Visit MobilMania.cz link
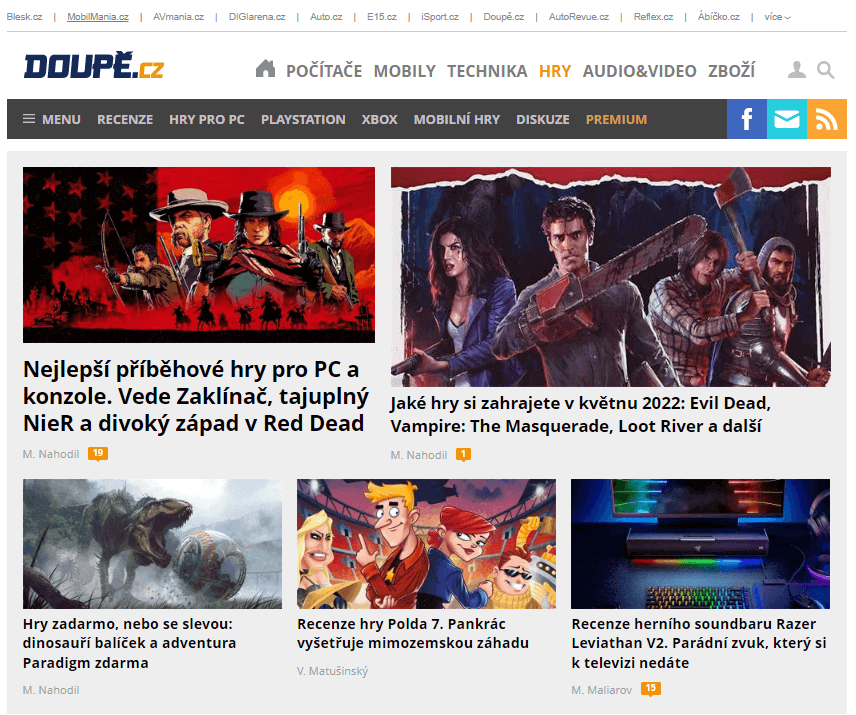Image resolution: width=856 pixels, height=715 pixels. (98, 17)
